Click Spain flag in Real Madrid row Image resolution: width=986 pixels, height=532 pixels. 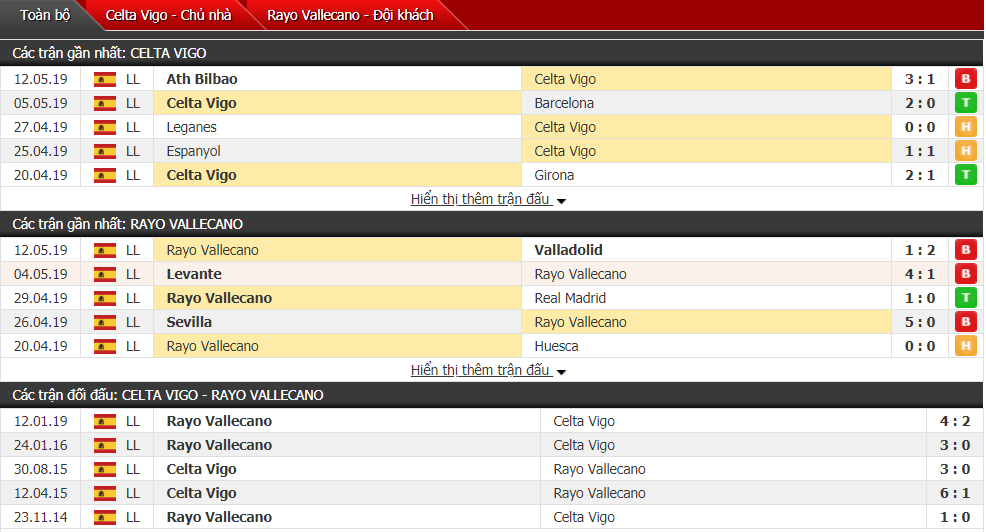click(x=105, y=298)
